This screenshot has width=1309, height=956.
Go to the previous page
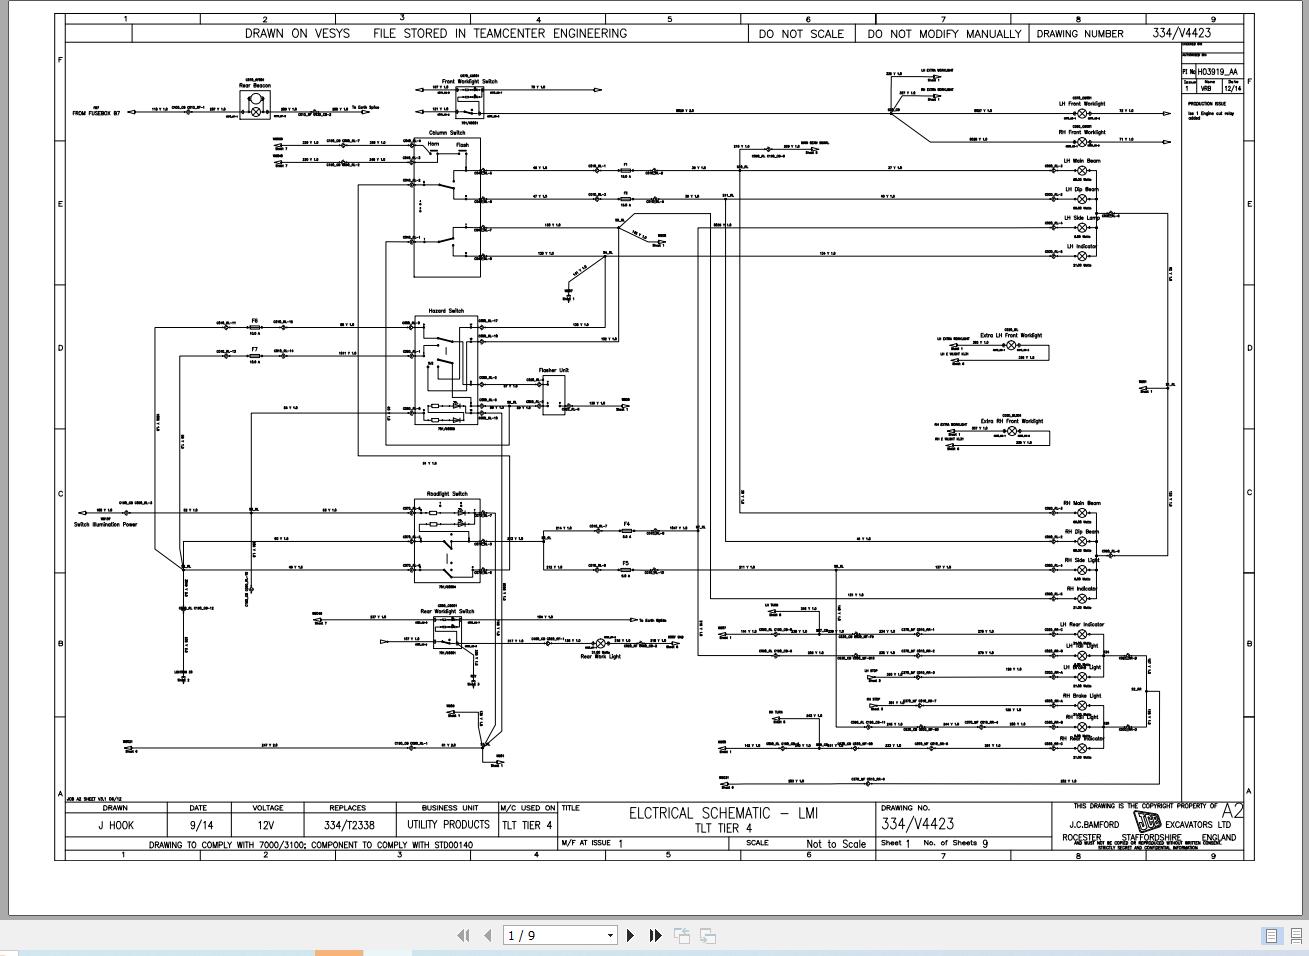click(x=487, y=935)
